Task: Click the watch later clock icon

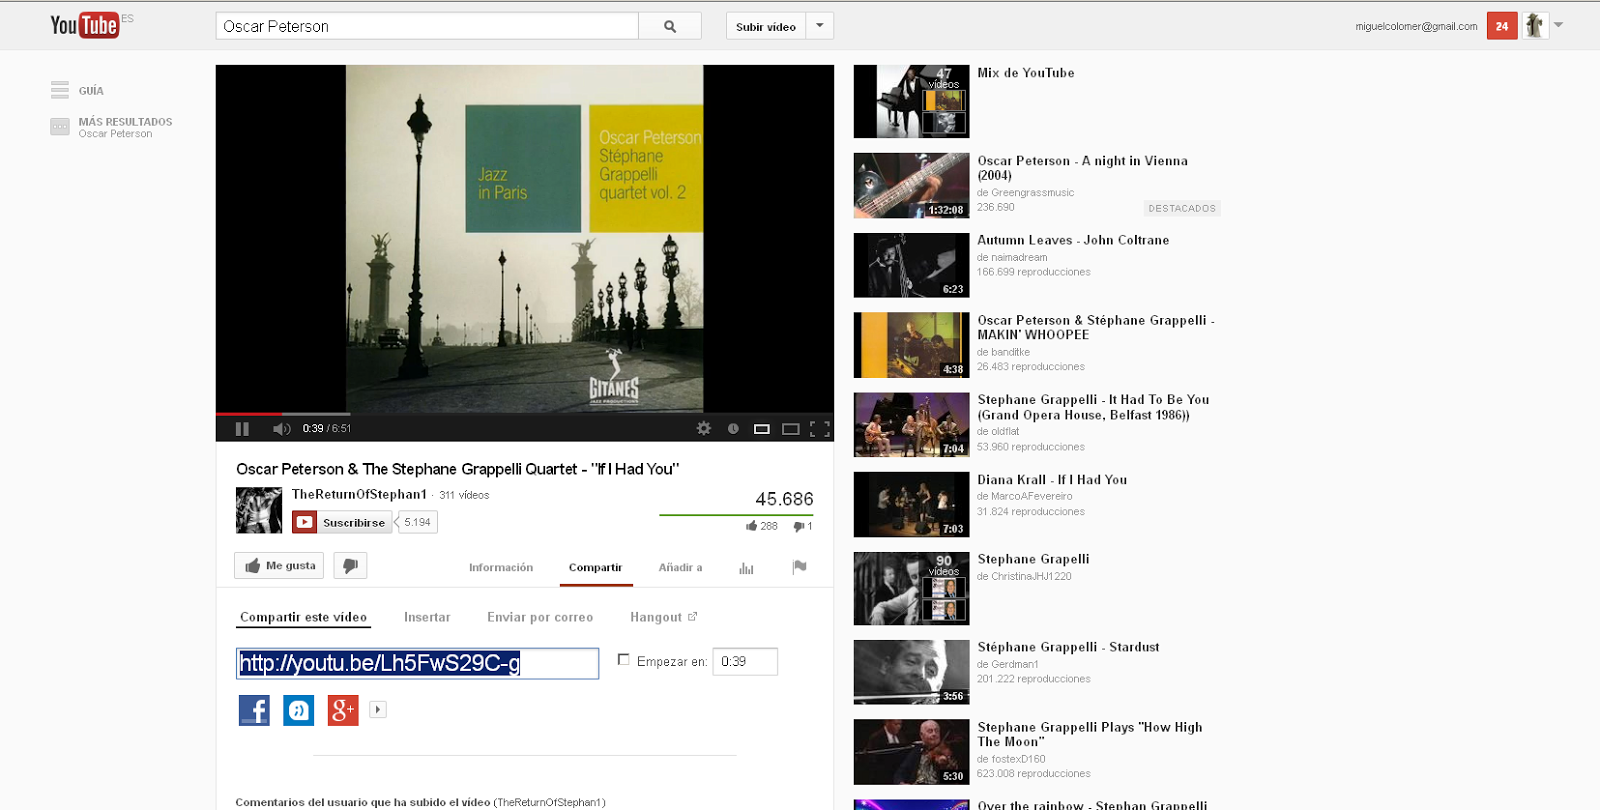Action: click(x=733, y=428)
